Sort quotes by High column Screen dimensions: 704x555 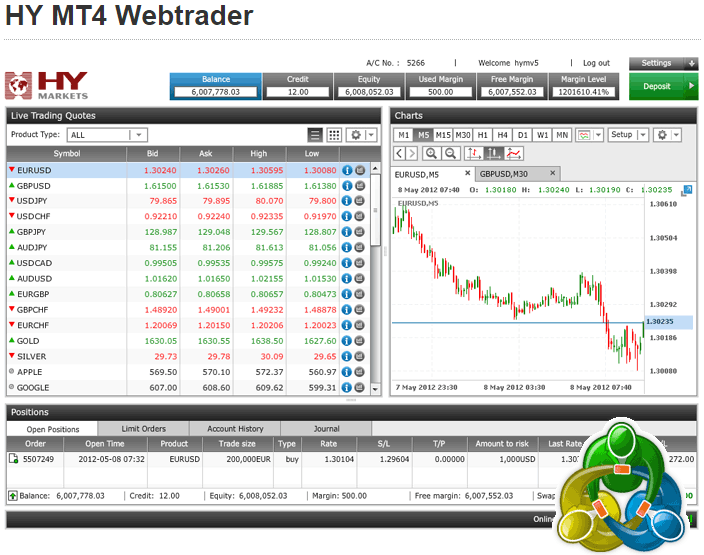coord(259,154)
